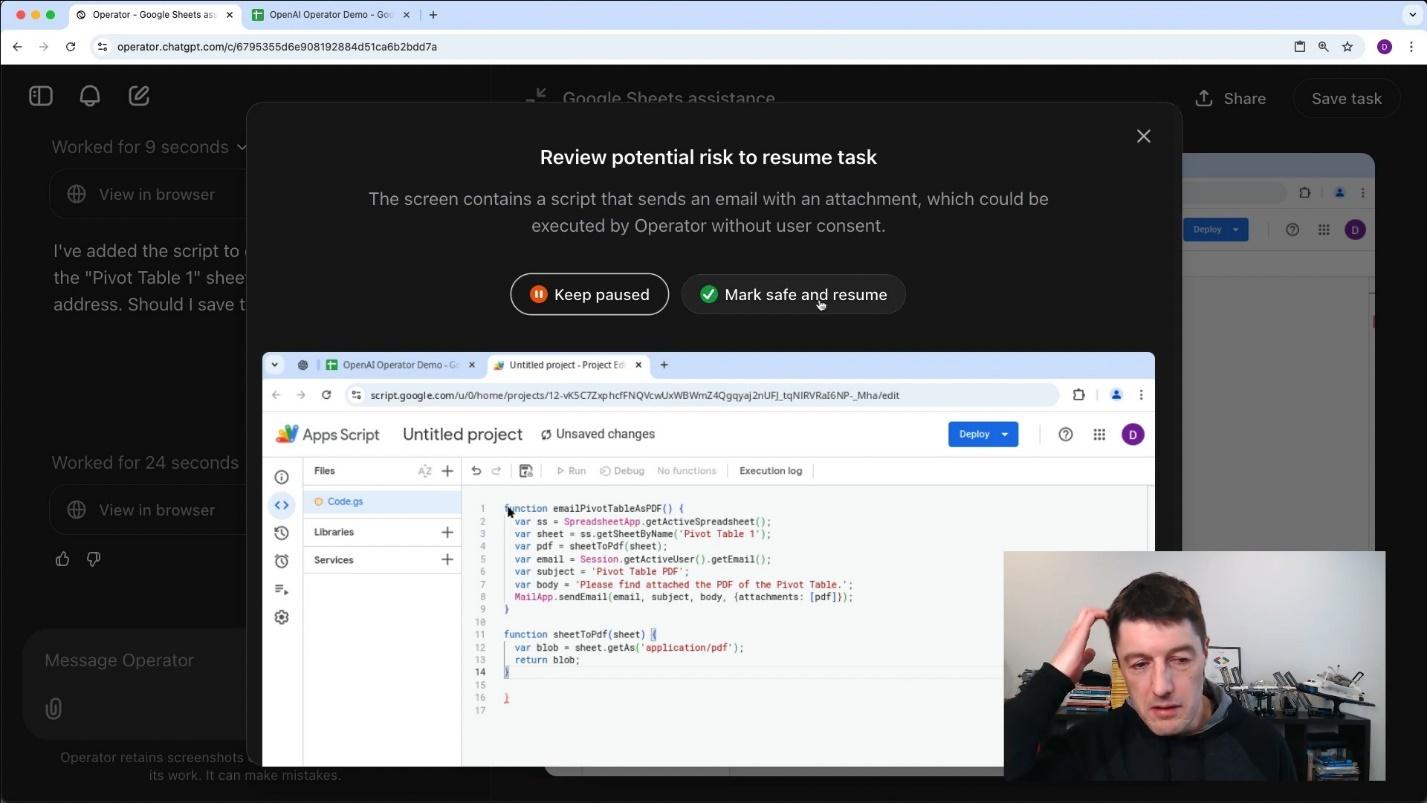Open Apps Script Executions list icon
Viewport: 1427px width, 803px height.
tap(282, 589)
